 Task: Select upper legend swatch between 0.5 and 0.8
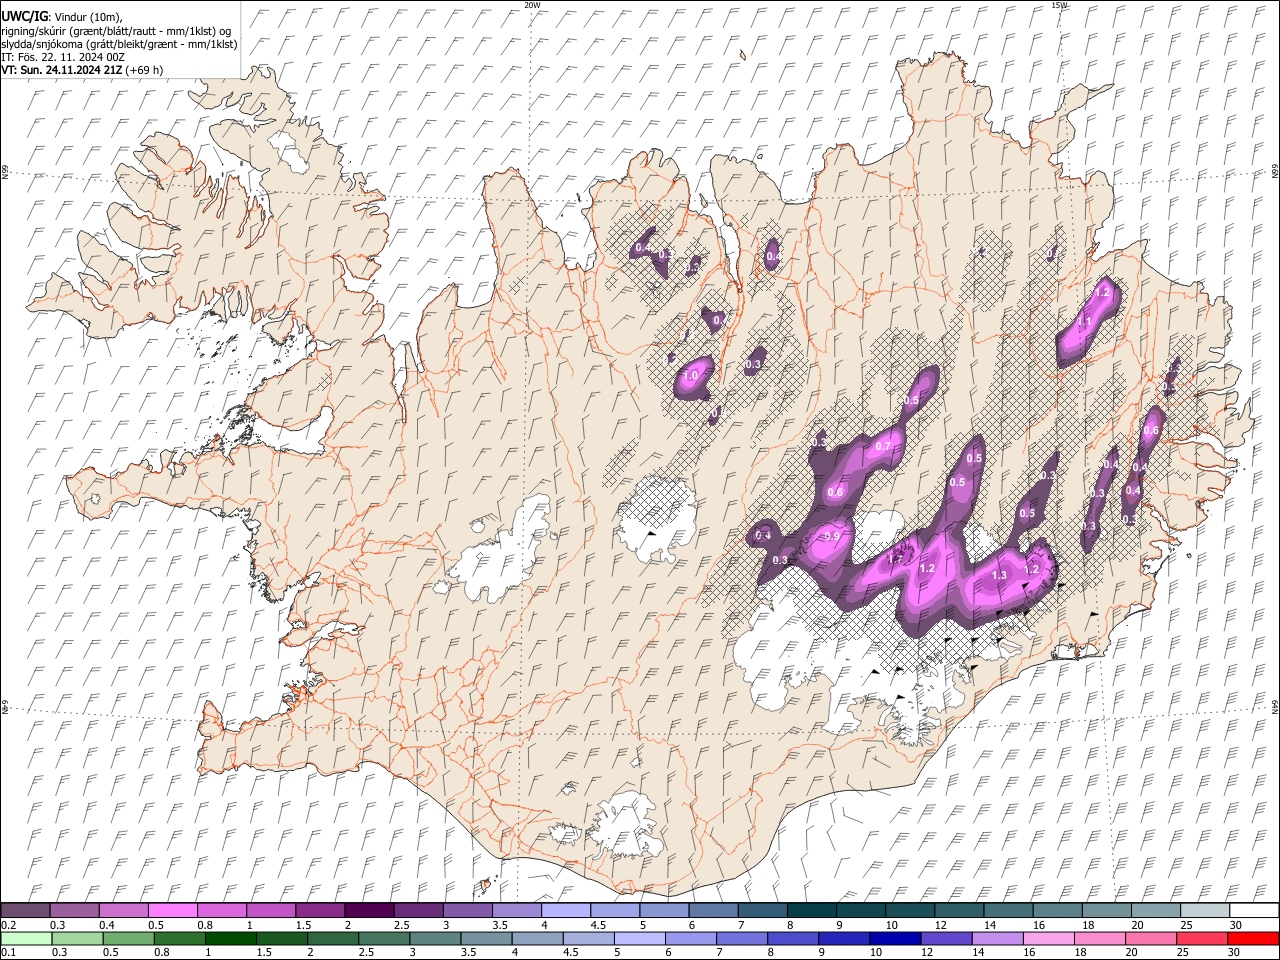click(x=173, y=910)
